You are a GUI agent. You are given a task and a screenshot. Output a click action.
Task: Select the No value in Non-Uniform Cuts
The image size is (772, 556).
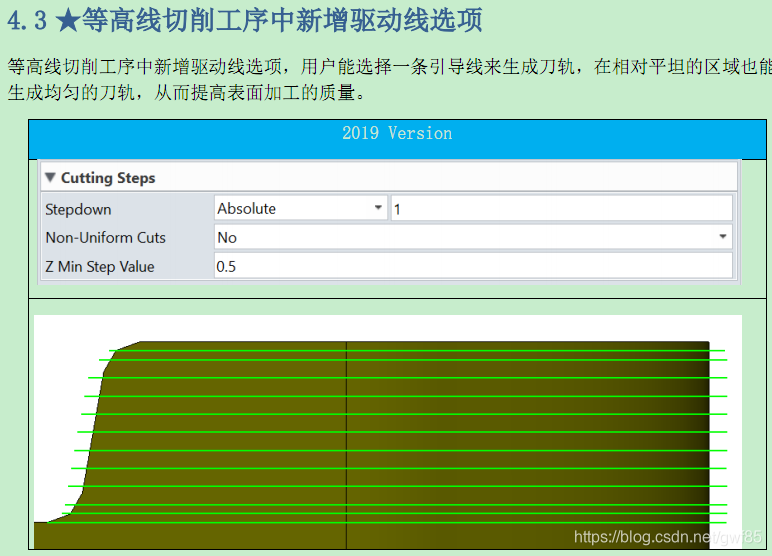228,238
